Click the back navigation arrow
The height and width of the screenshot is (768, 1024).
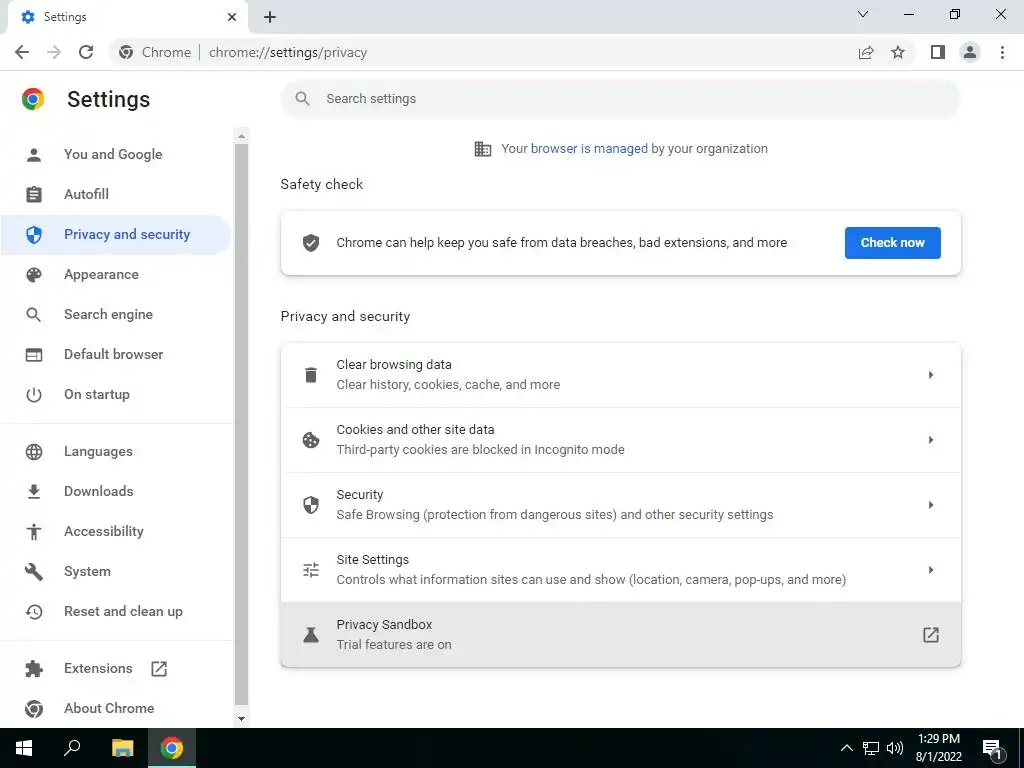coord(22,52)
